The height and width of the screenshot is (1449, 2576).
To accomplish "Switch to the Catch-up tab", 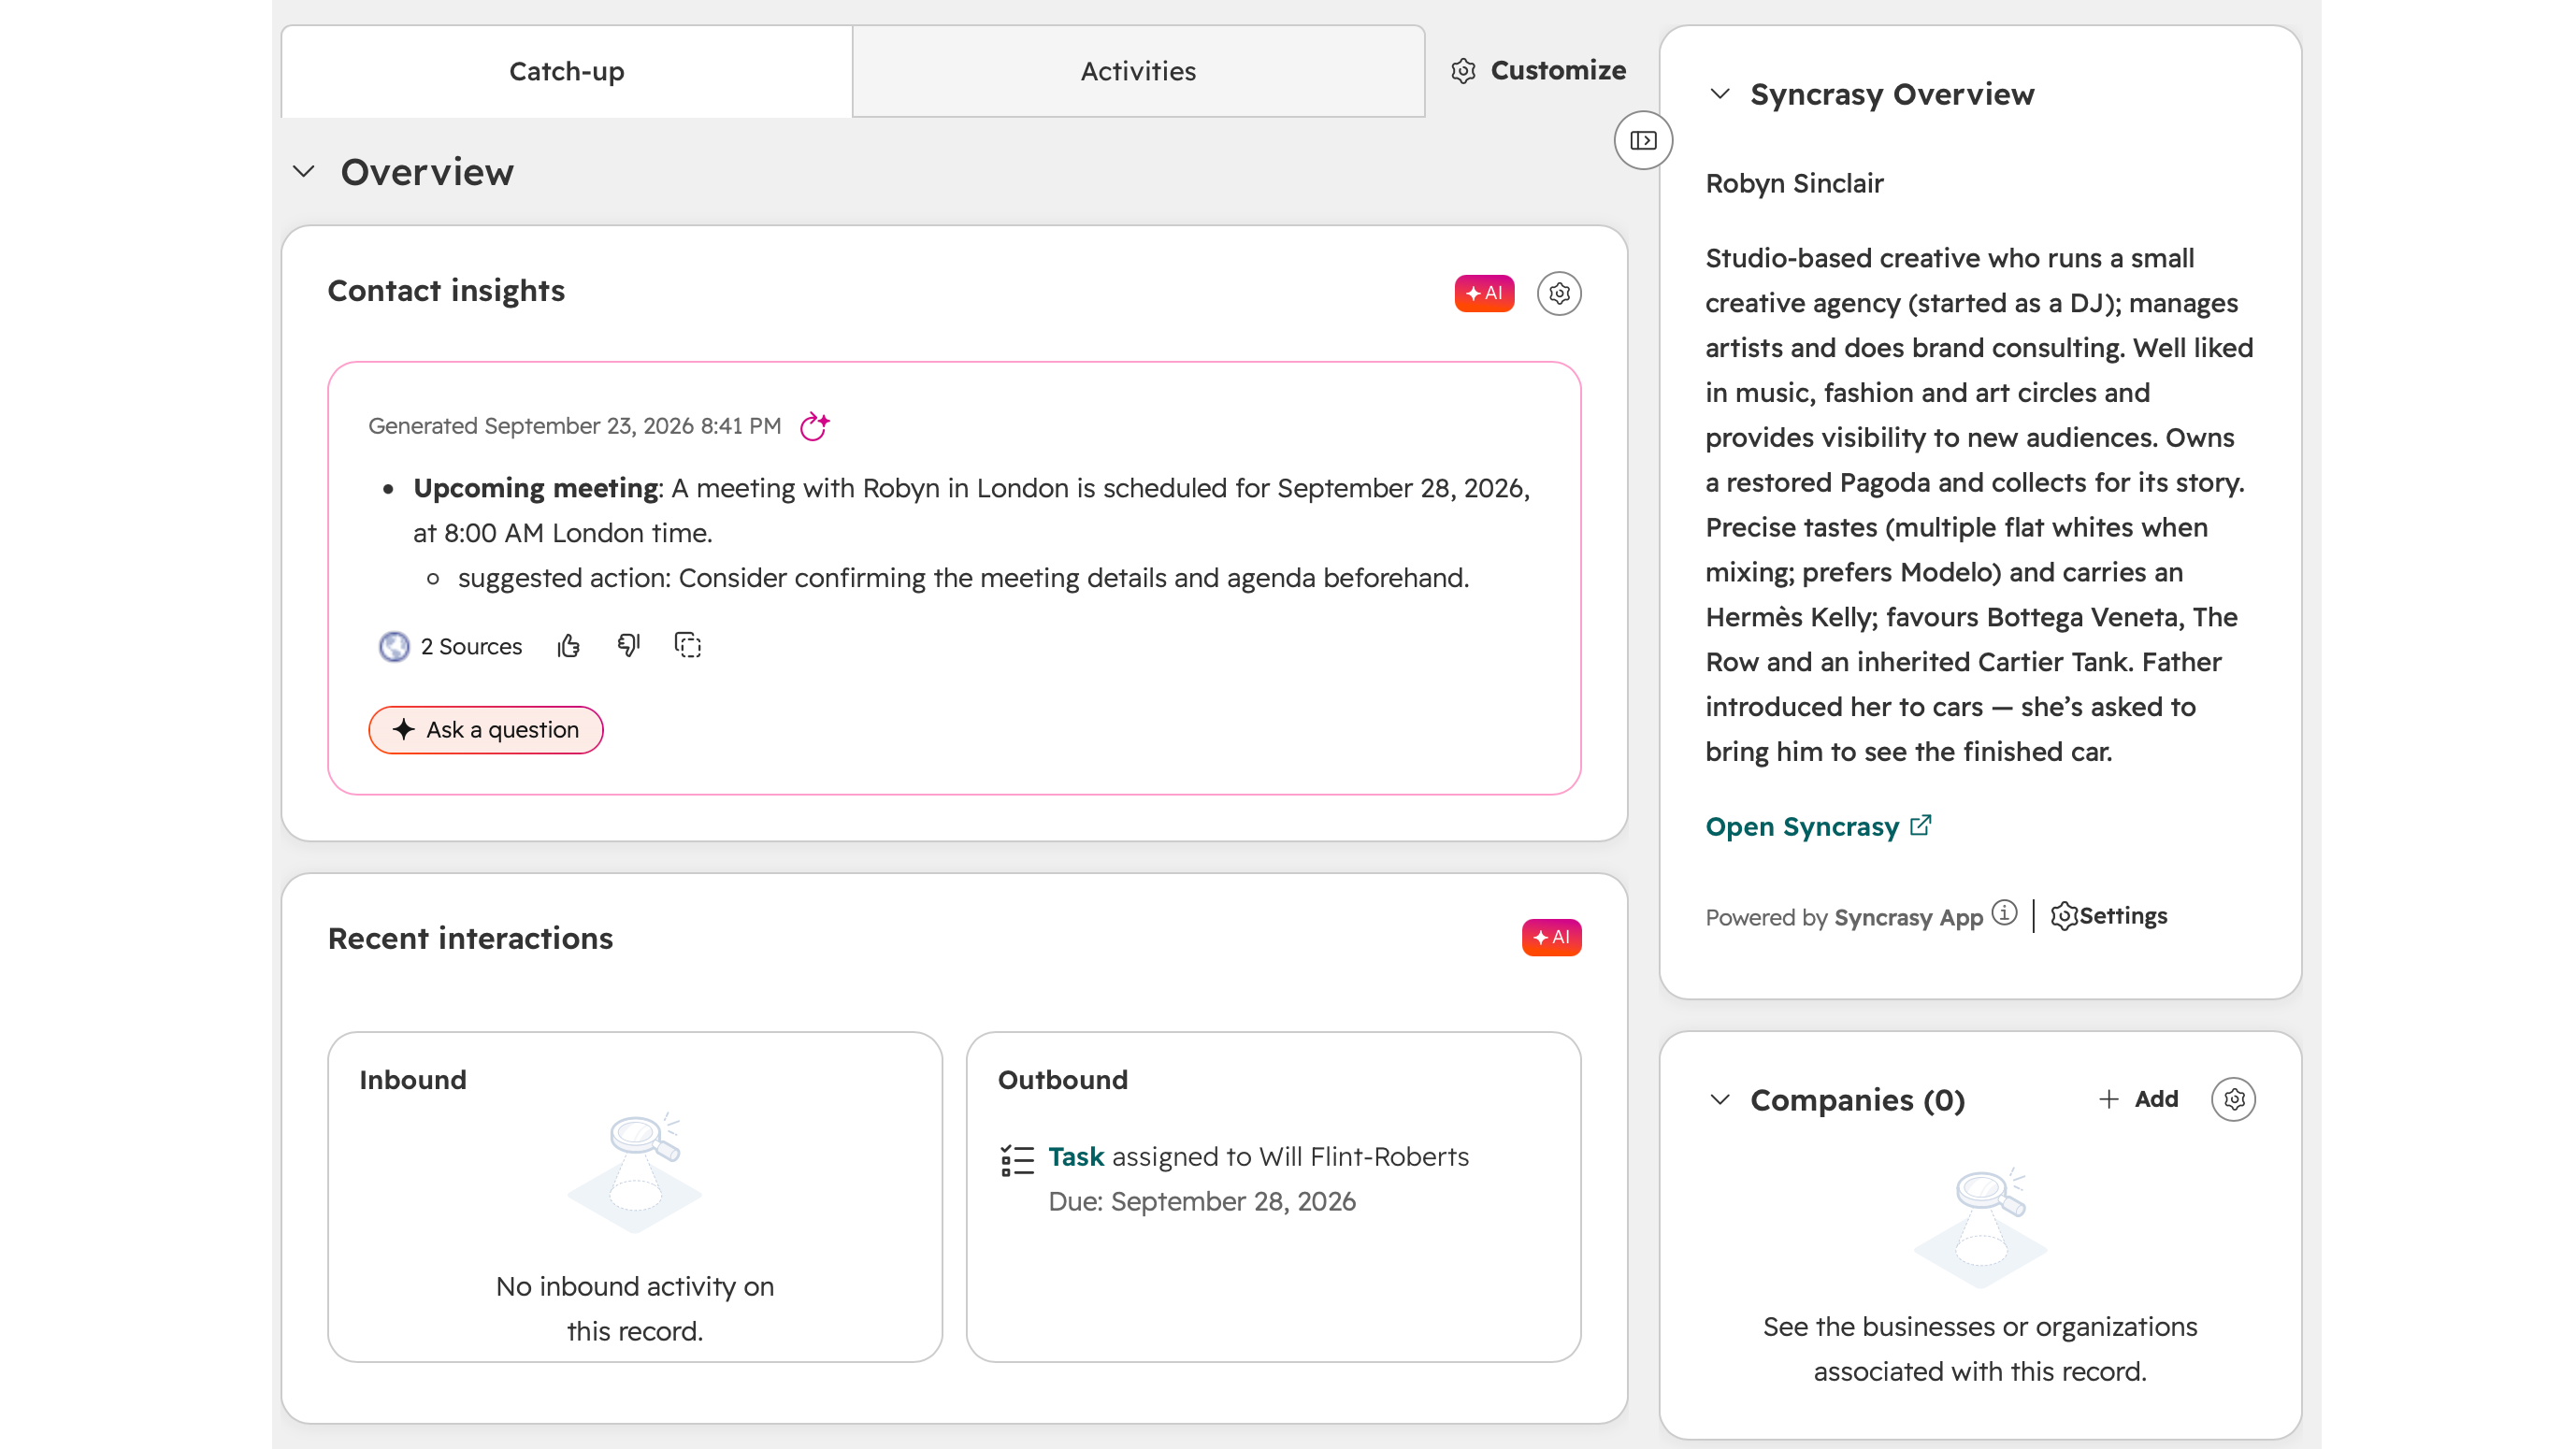I will click(566, 71).
